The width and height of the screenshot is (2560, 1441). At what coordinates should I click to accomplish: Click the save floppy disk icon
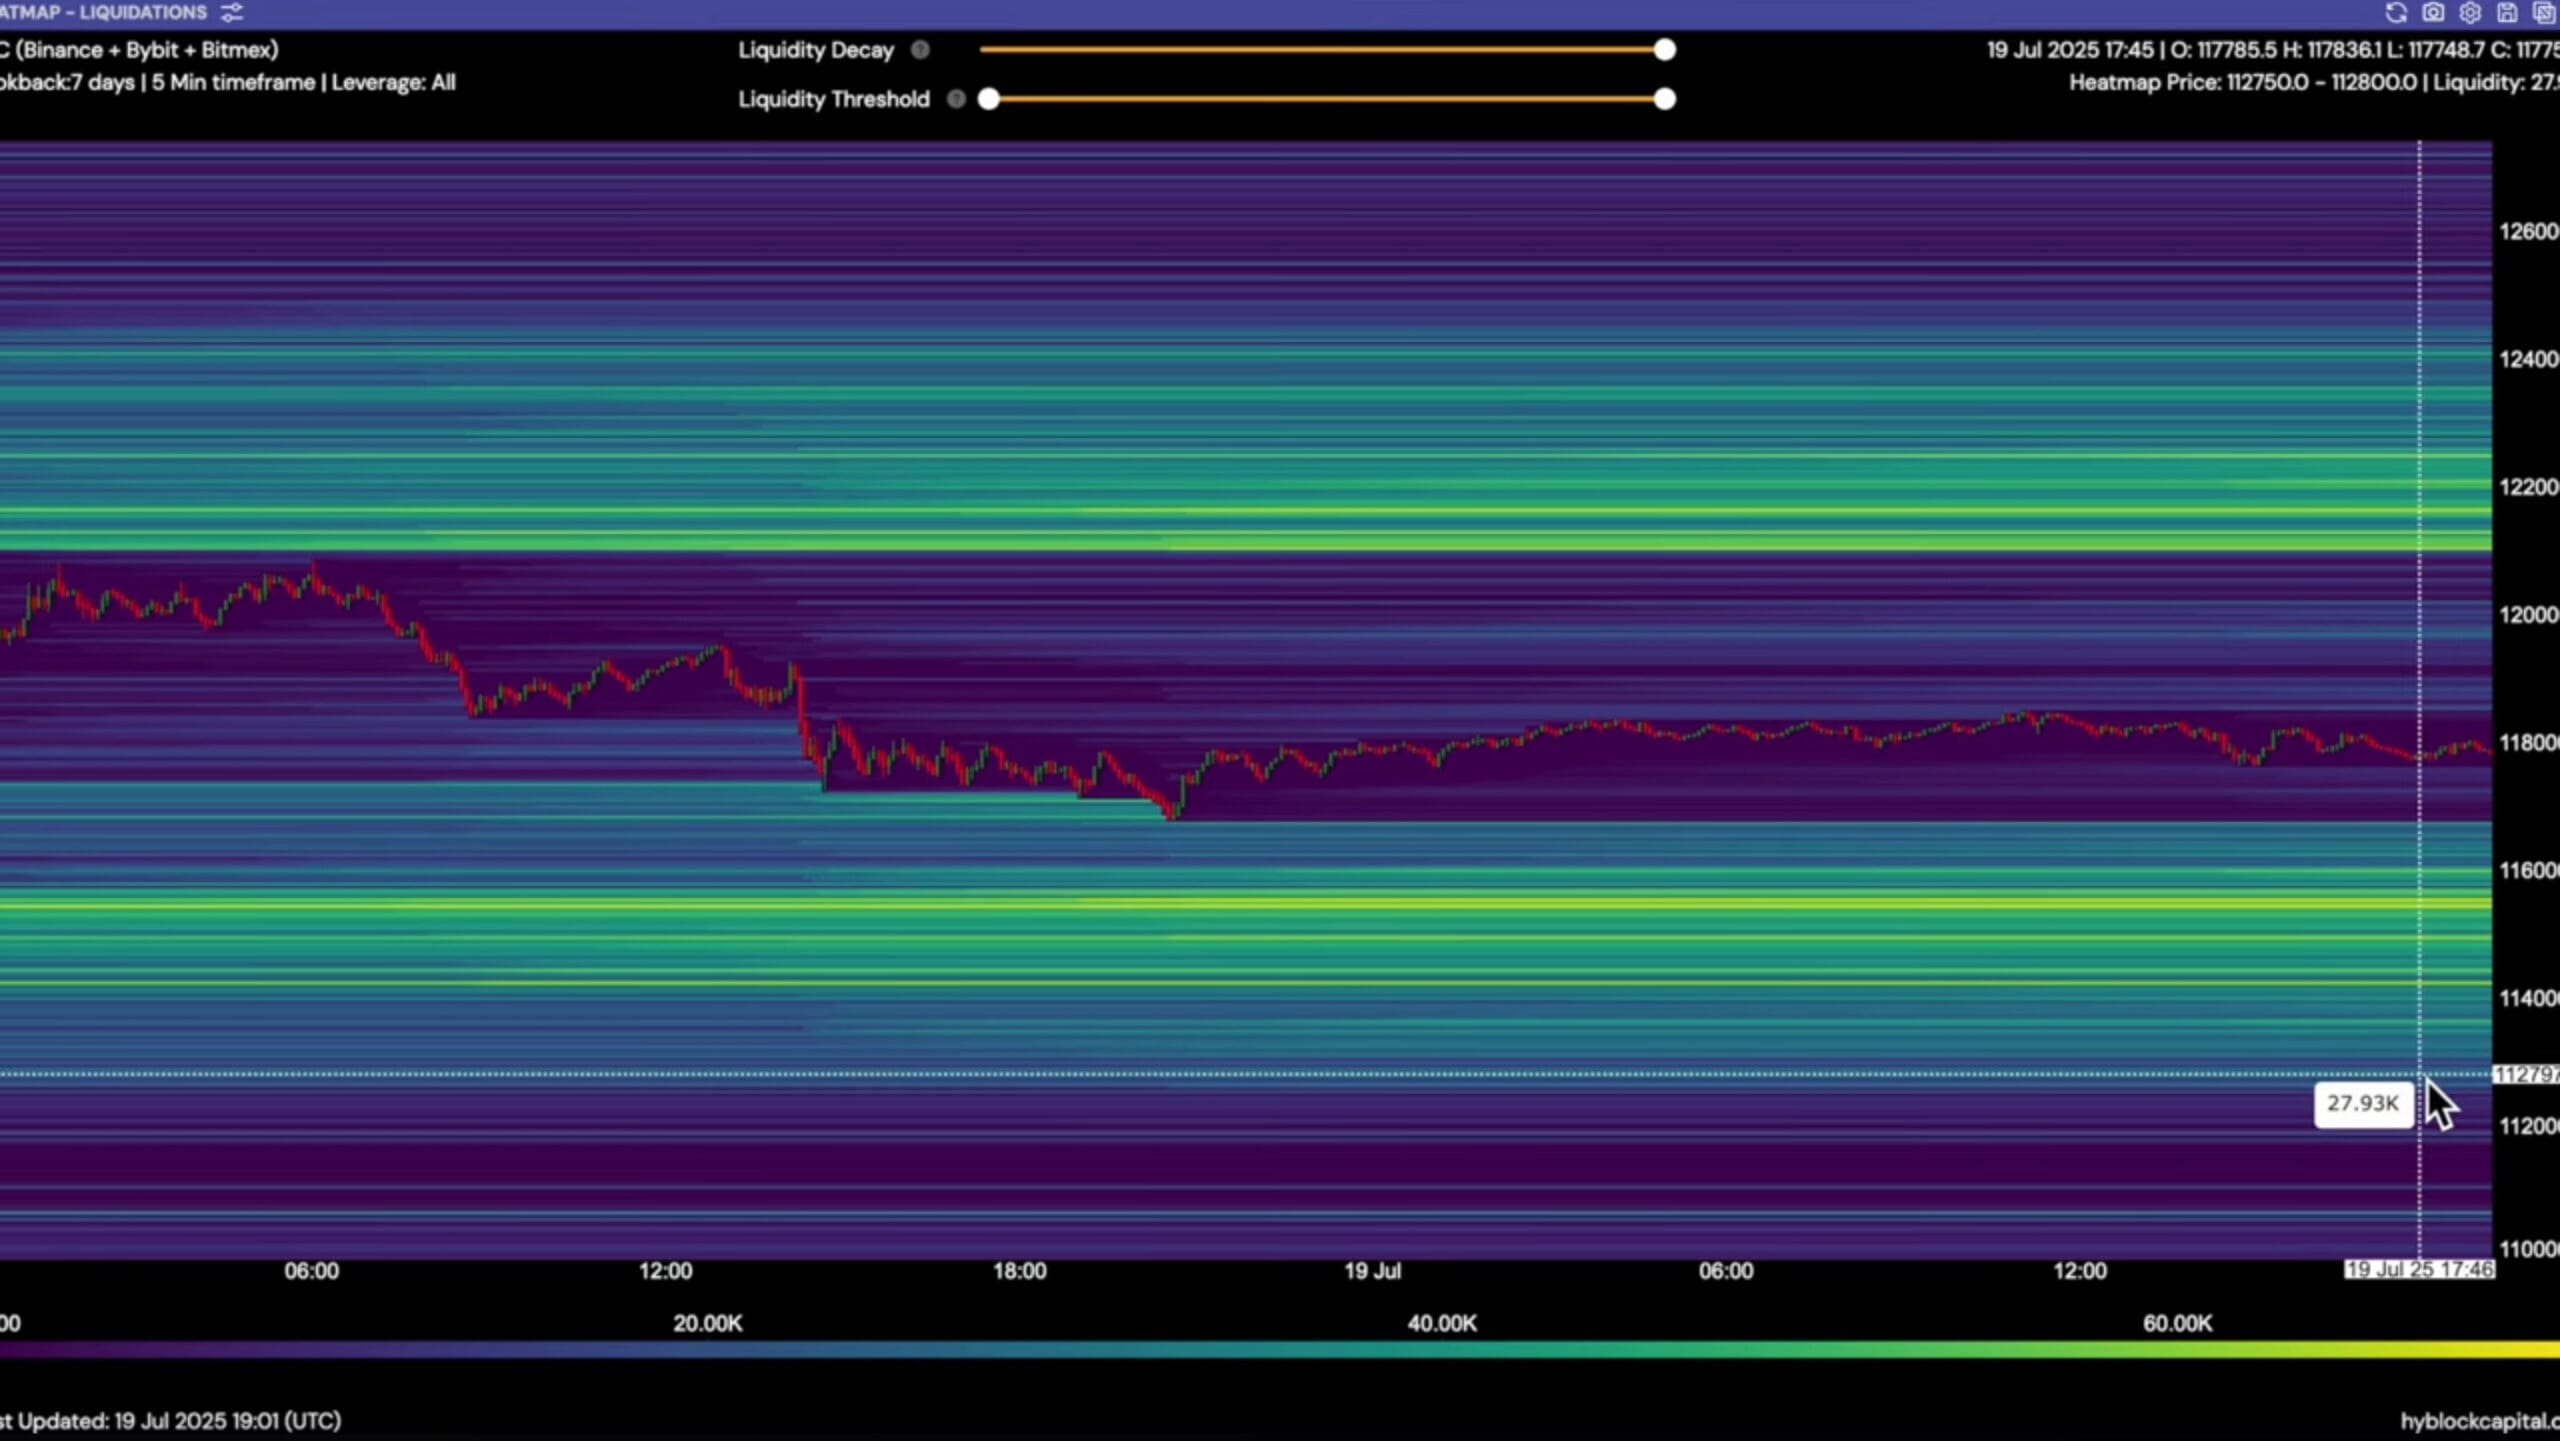pyautogui.click(x=2507, y=13)
